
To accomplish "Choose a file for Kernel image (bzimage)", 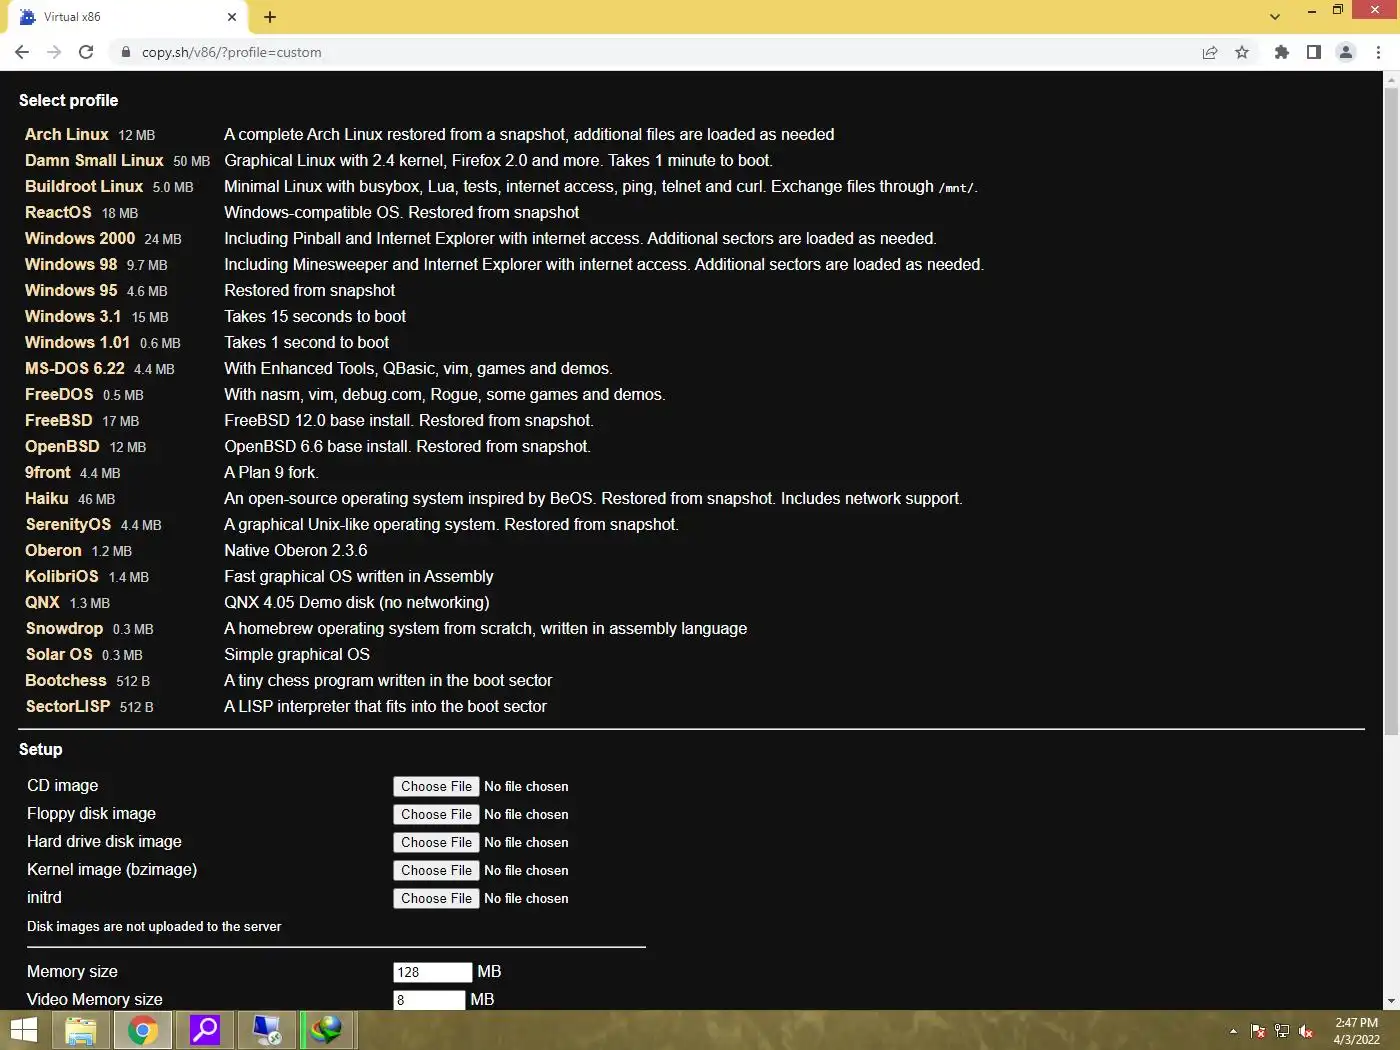I will click(436, 870).
